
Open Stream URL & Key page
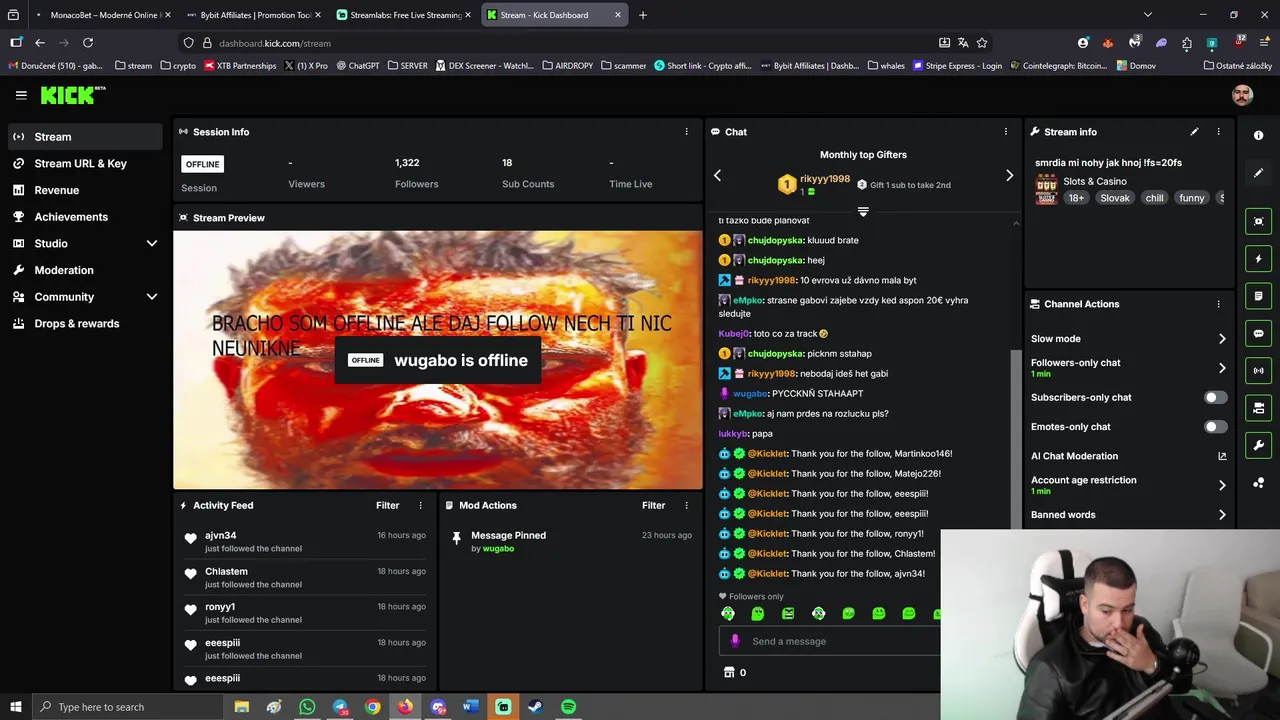point(85,163)
